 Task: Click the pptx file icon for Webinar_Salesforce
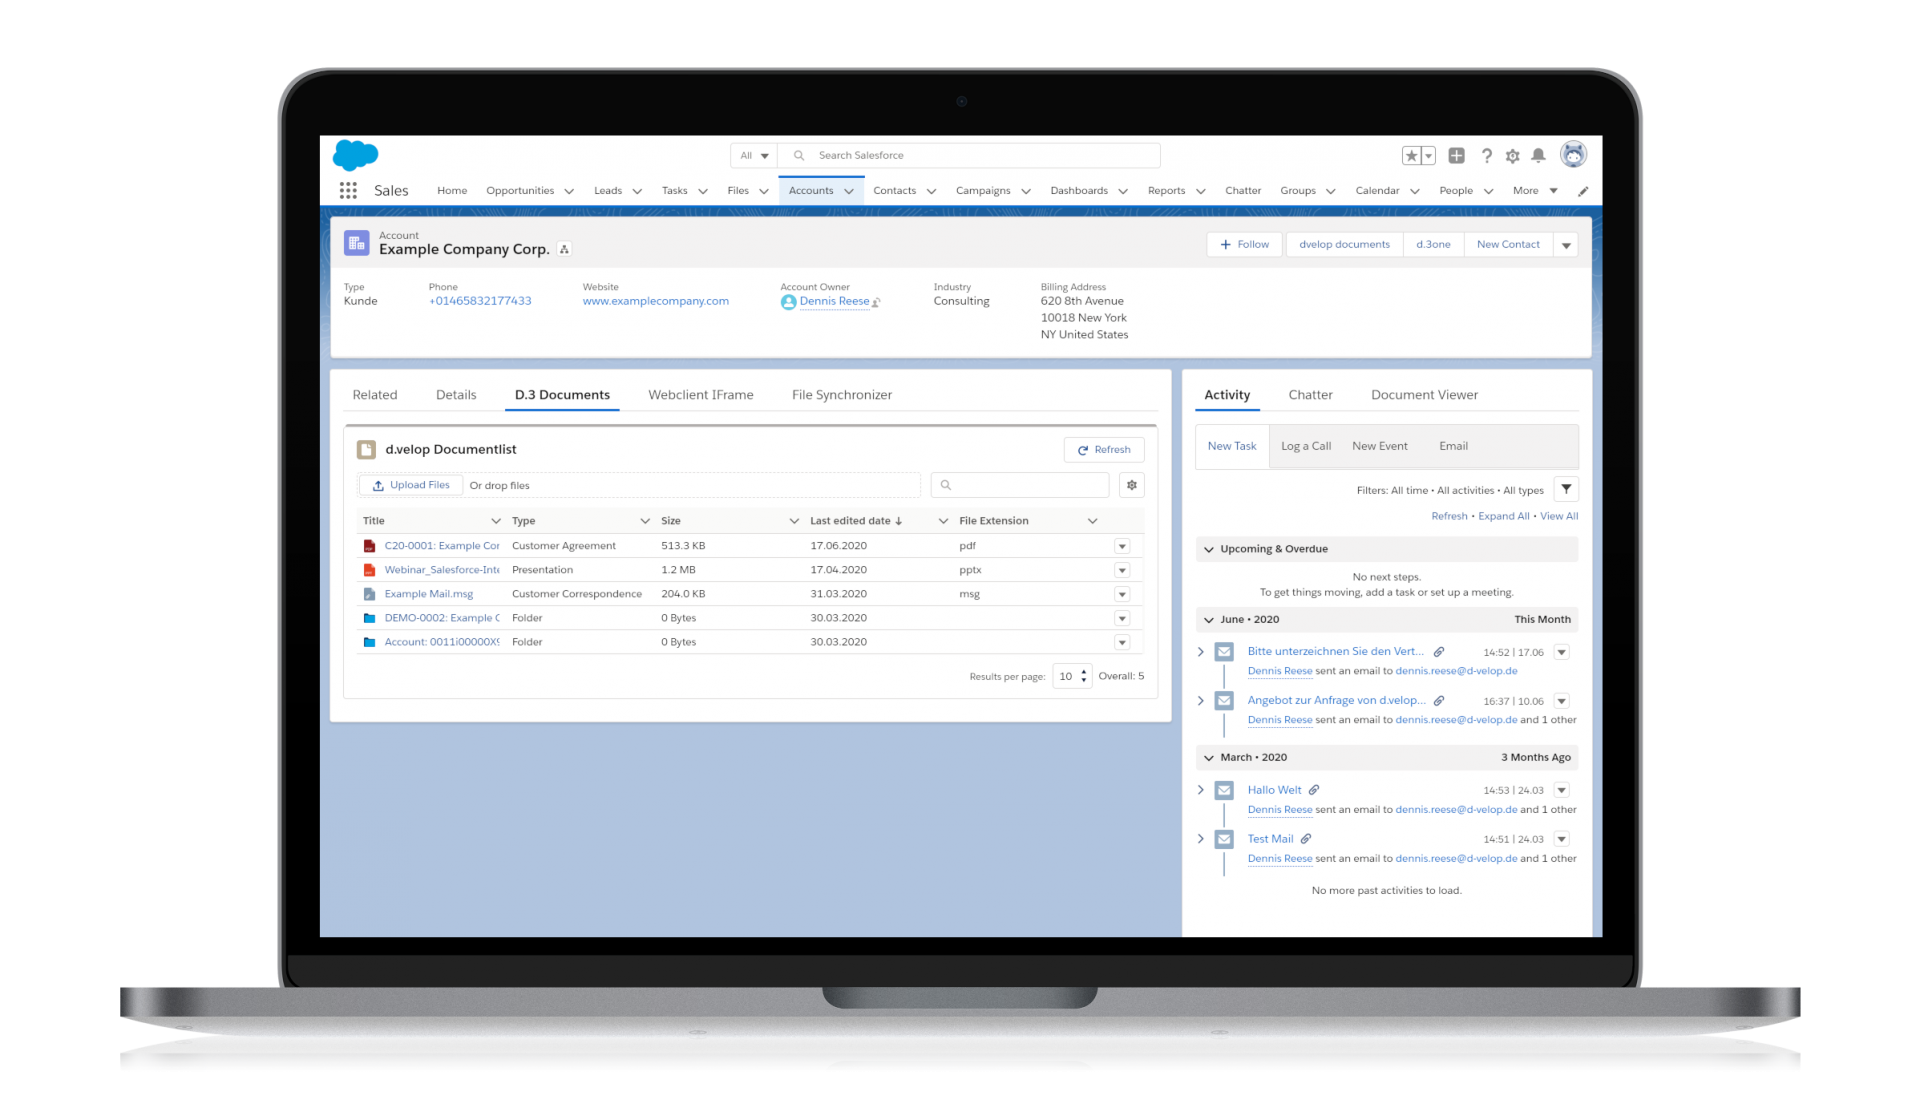tap(369, 570)
